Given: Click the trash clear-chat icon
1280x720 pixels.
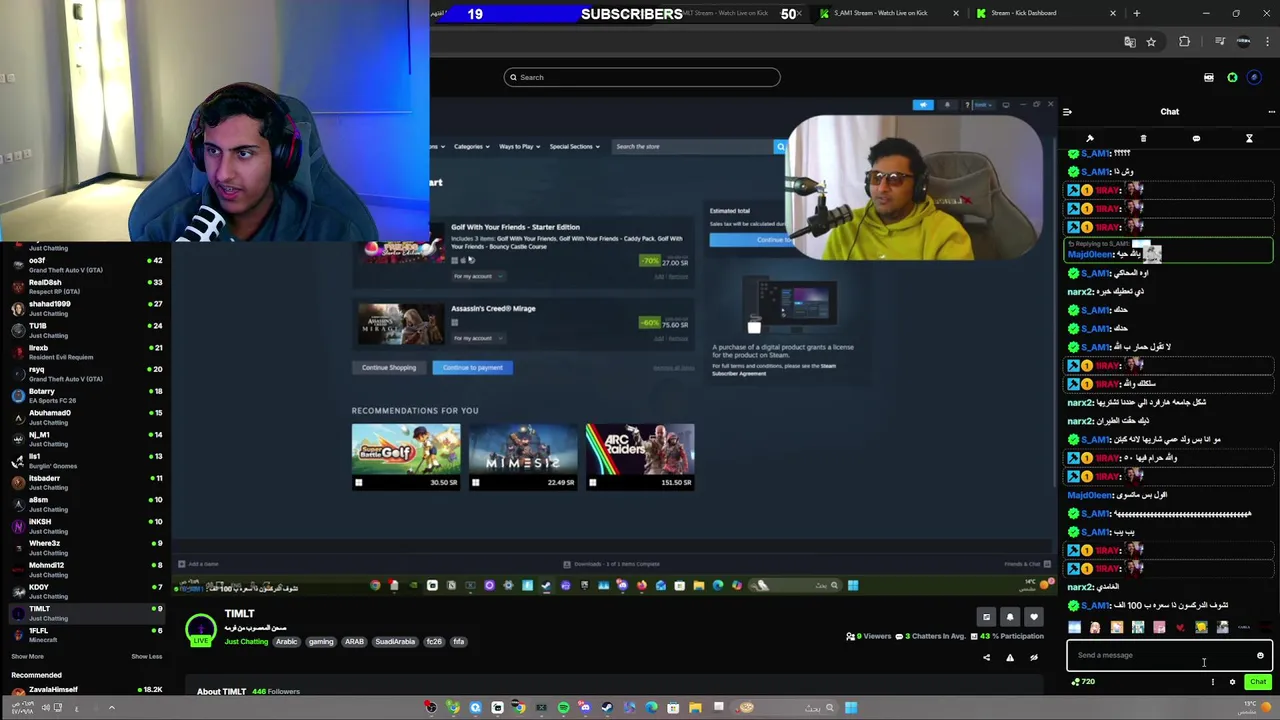Looking at the screenshot, I should pyautogui.click(x=1143, y=138).
